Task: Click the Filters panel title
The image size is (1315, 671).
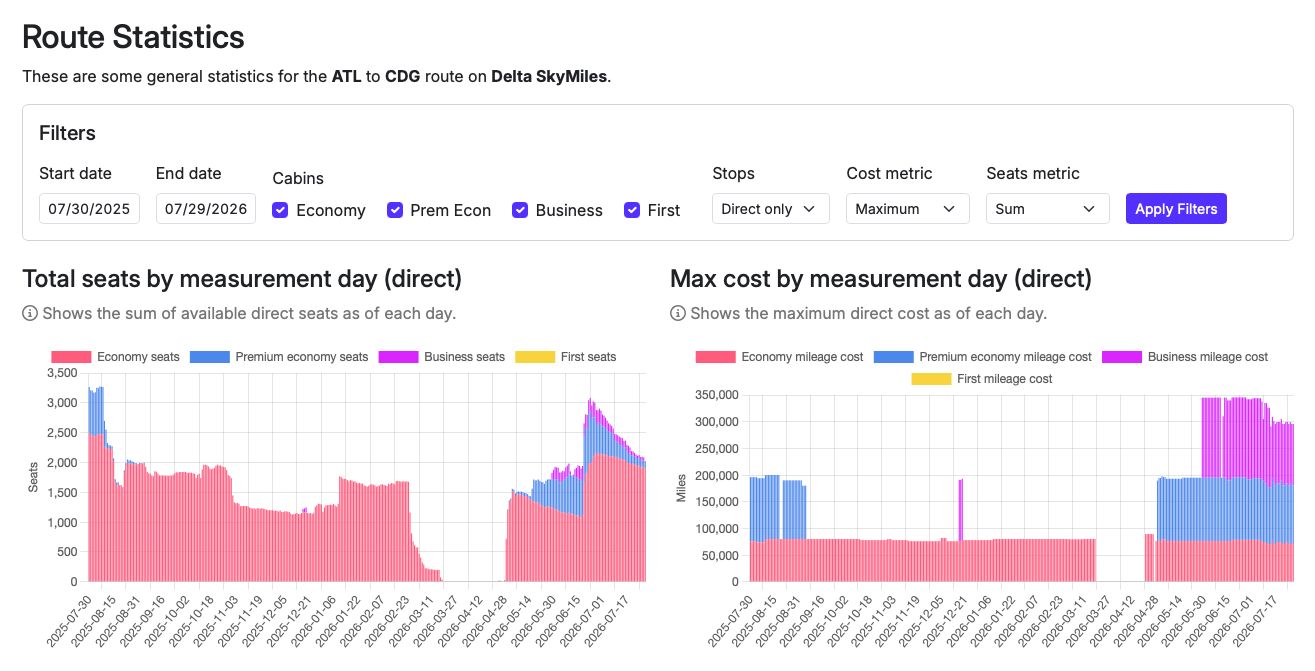Action: 67,133
